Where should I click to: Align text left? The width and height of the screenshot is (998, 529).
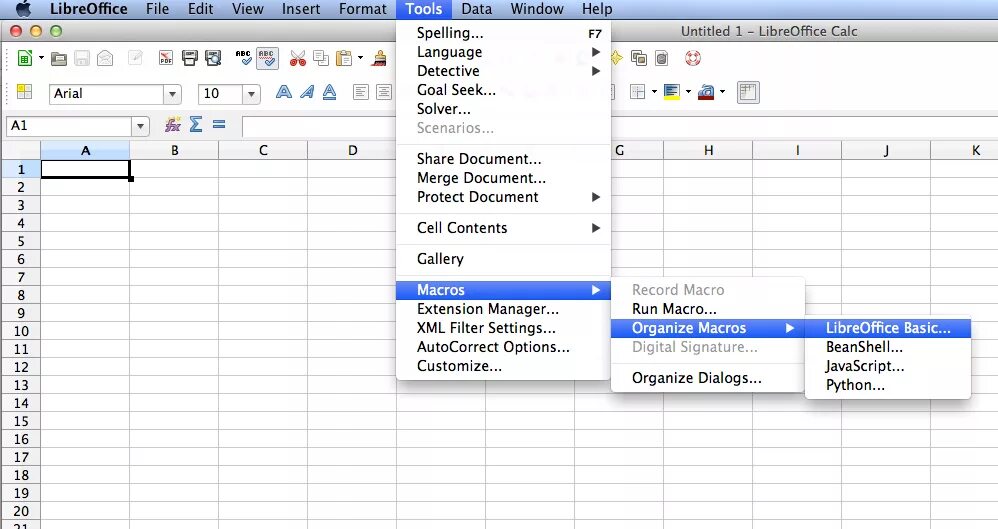pos(360,92)
